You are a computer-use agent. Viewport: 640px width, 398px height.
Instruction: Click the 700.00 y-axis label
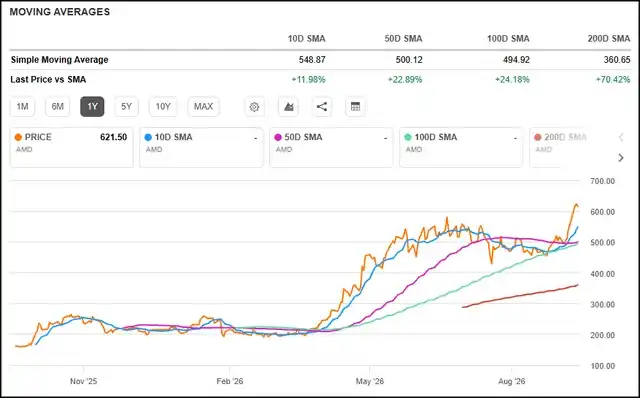(602, 181)
